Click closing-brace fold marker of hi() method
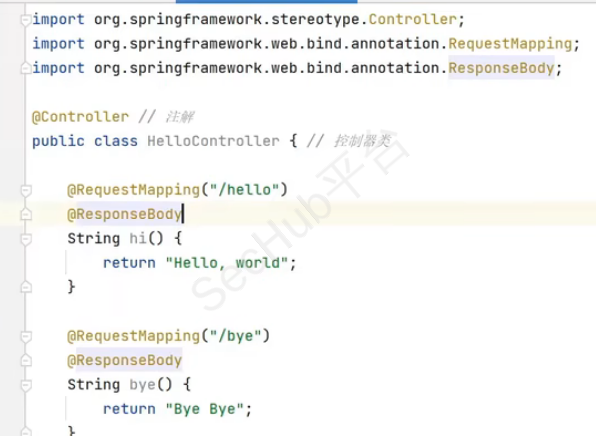 (x=26, y=287)
